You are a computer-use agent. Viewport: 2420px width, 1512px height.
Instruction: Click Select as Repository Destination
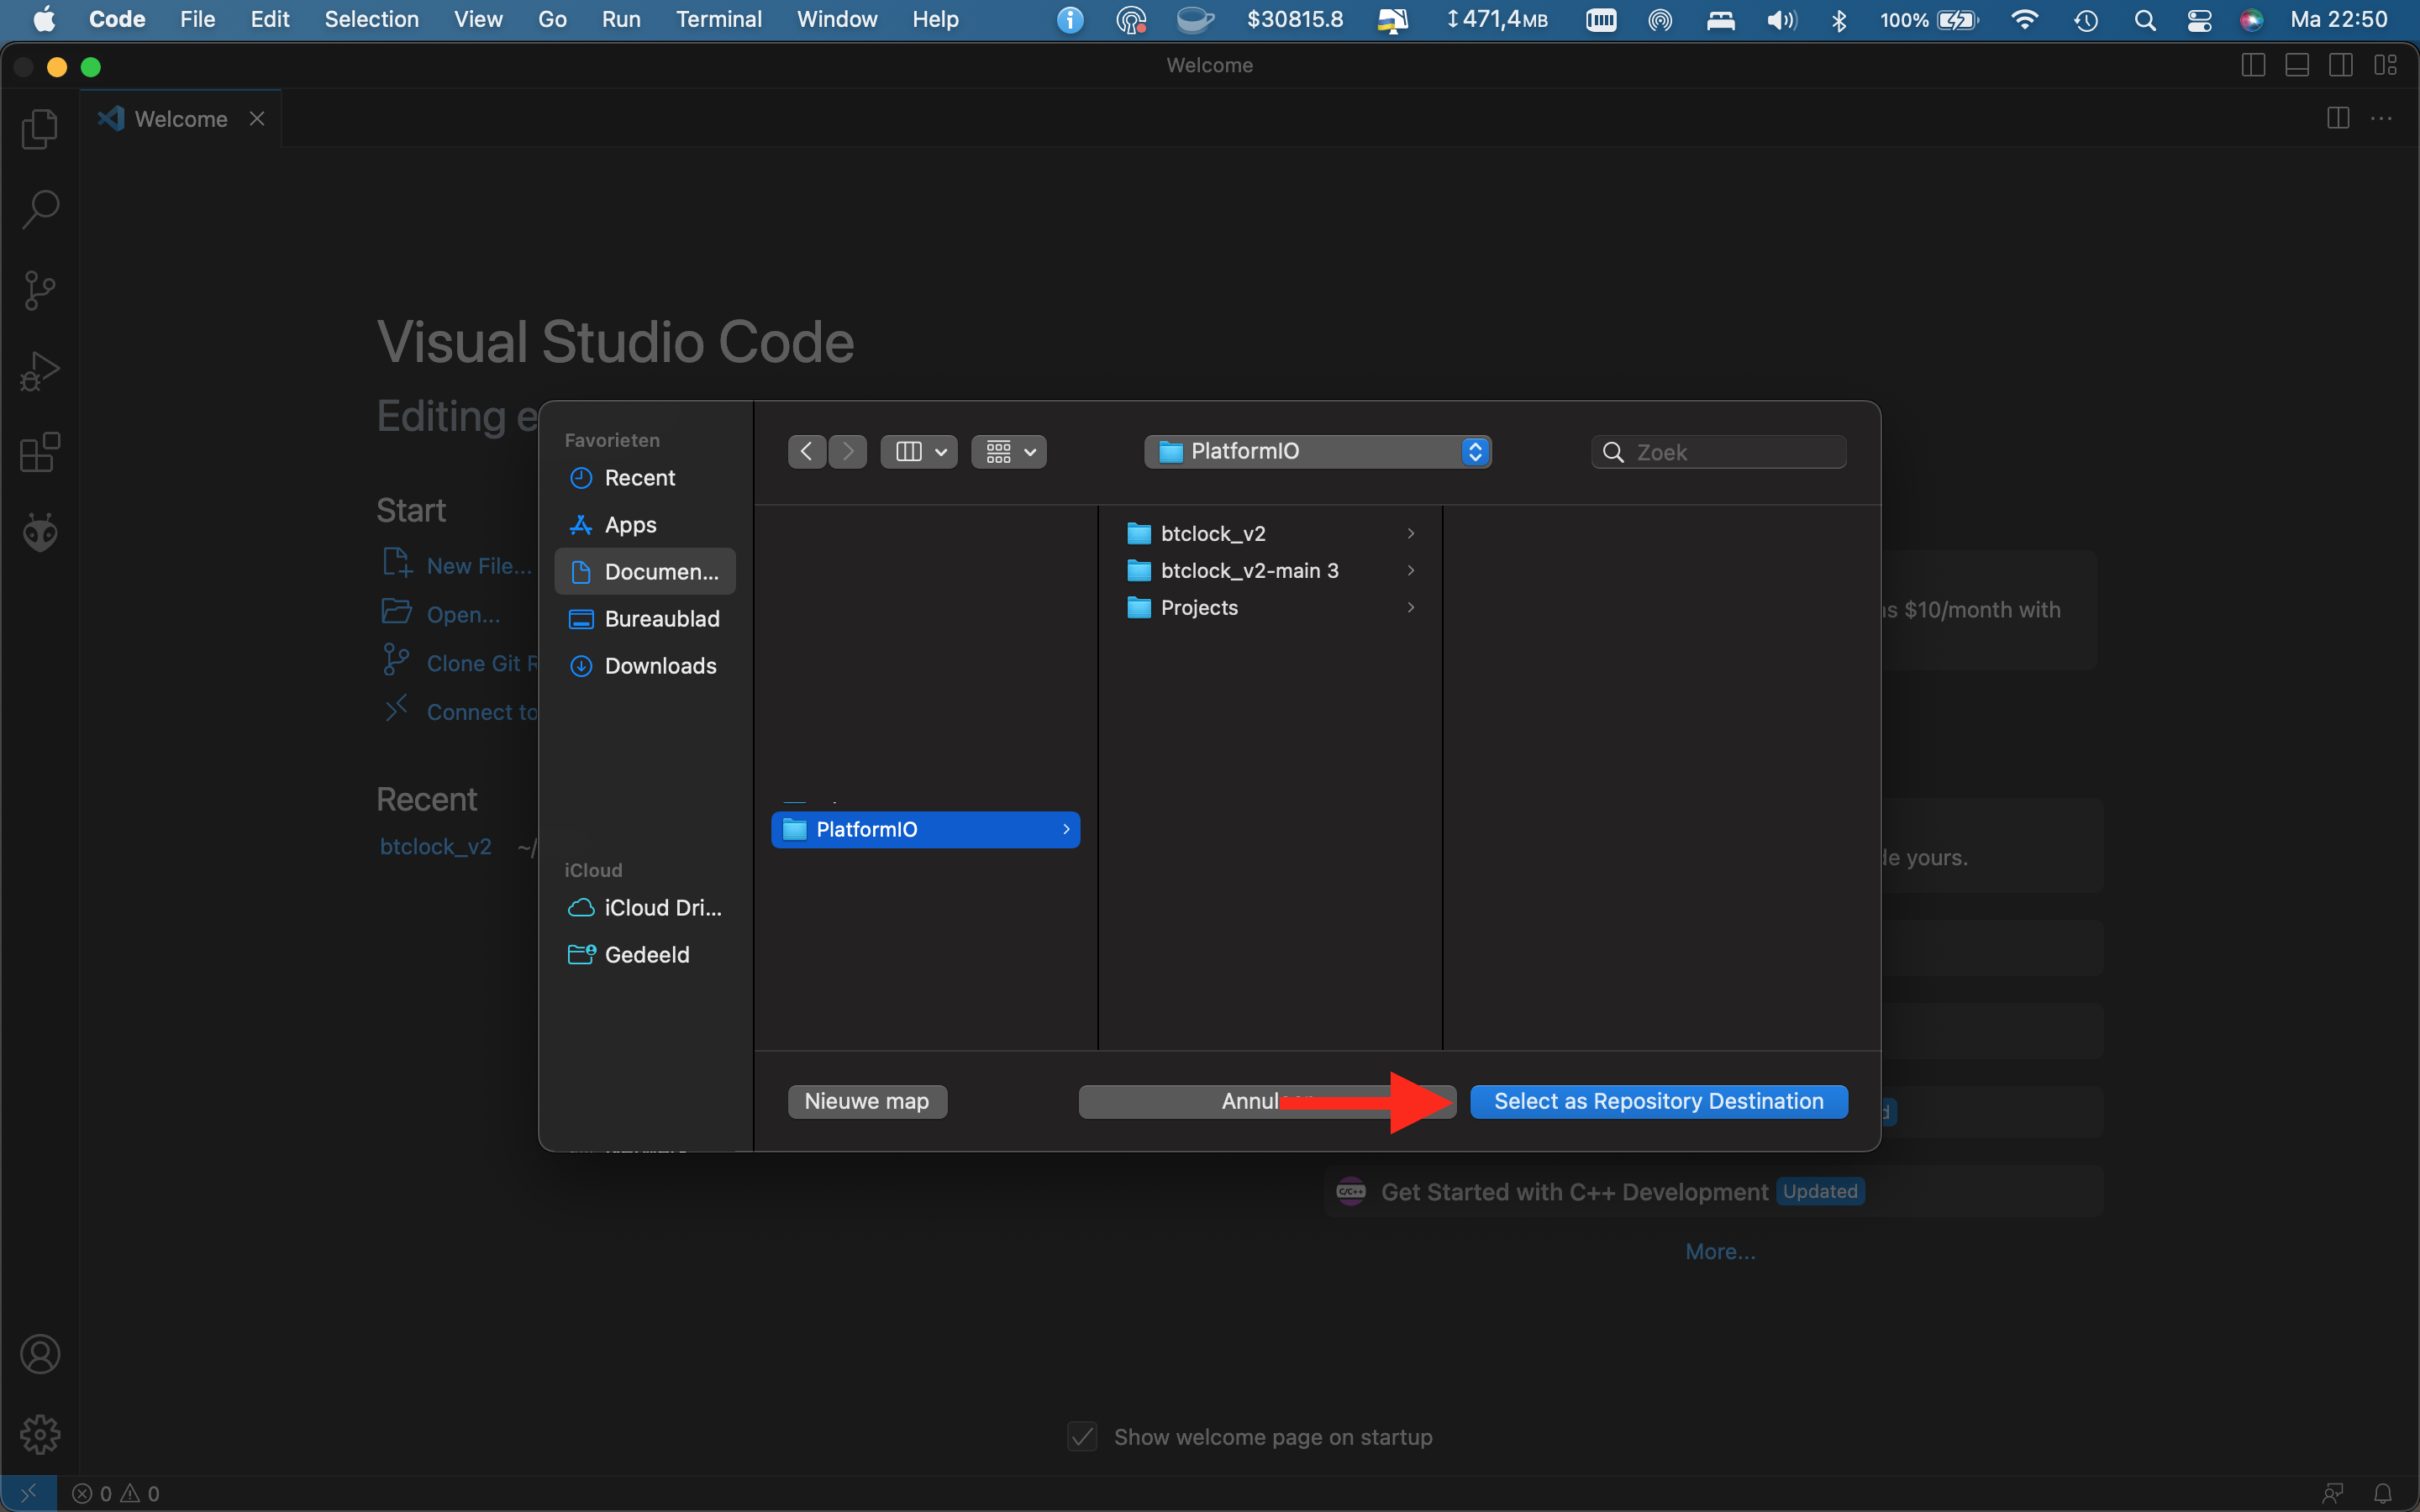coord(1659,1102)
